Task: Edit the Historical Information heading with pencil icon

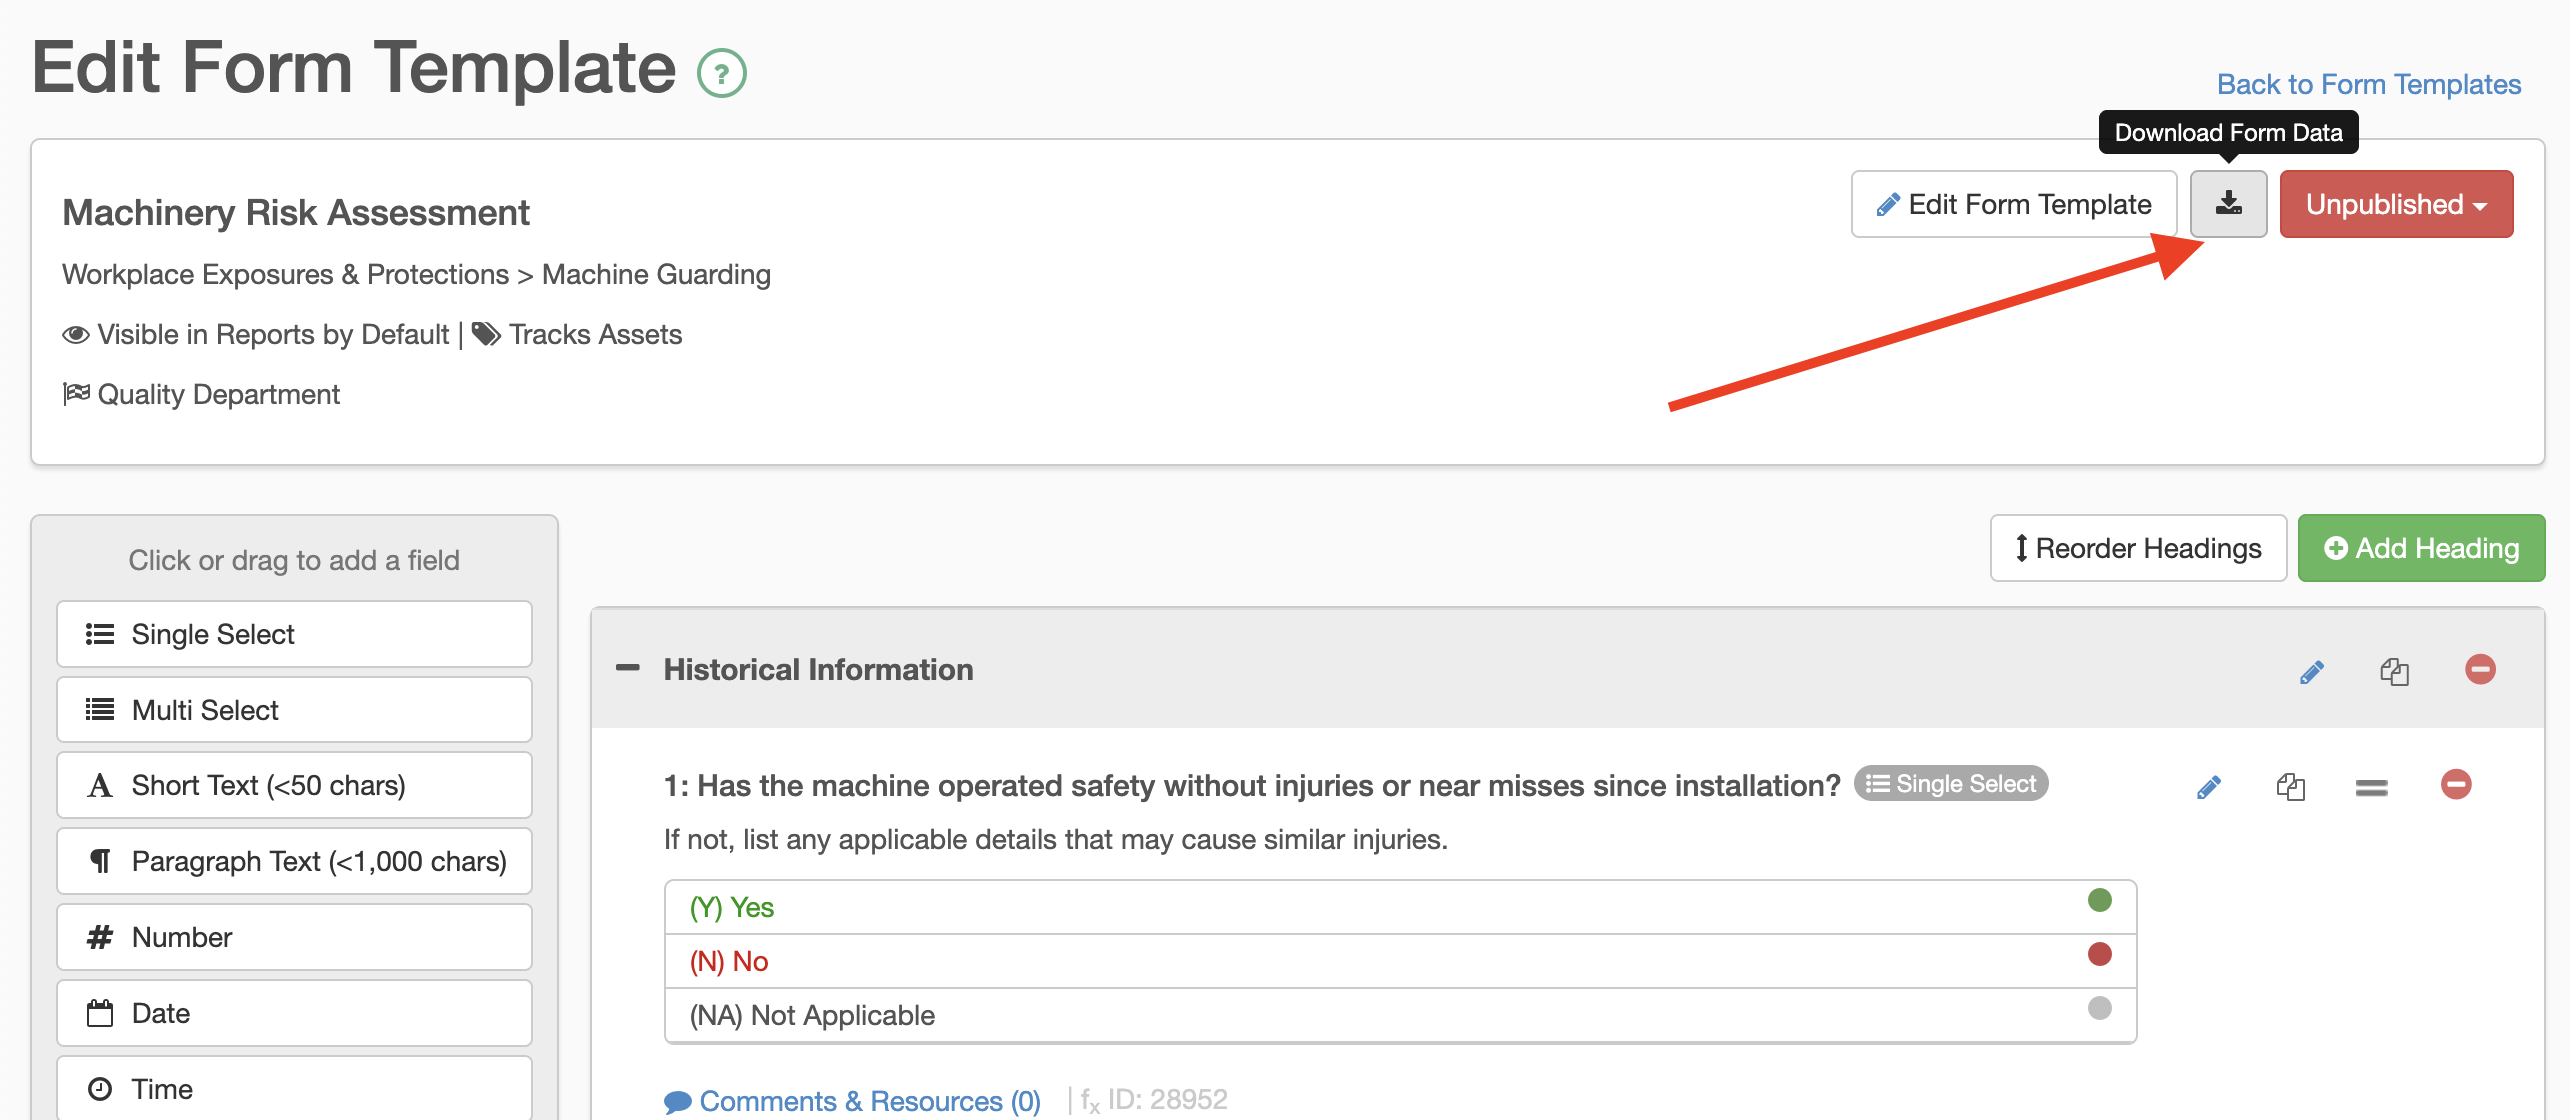Action: point(2311,671)
